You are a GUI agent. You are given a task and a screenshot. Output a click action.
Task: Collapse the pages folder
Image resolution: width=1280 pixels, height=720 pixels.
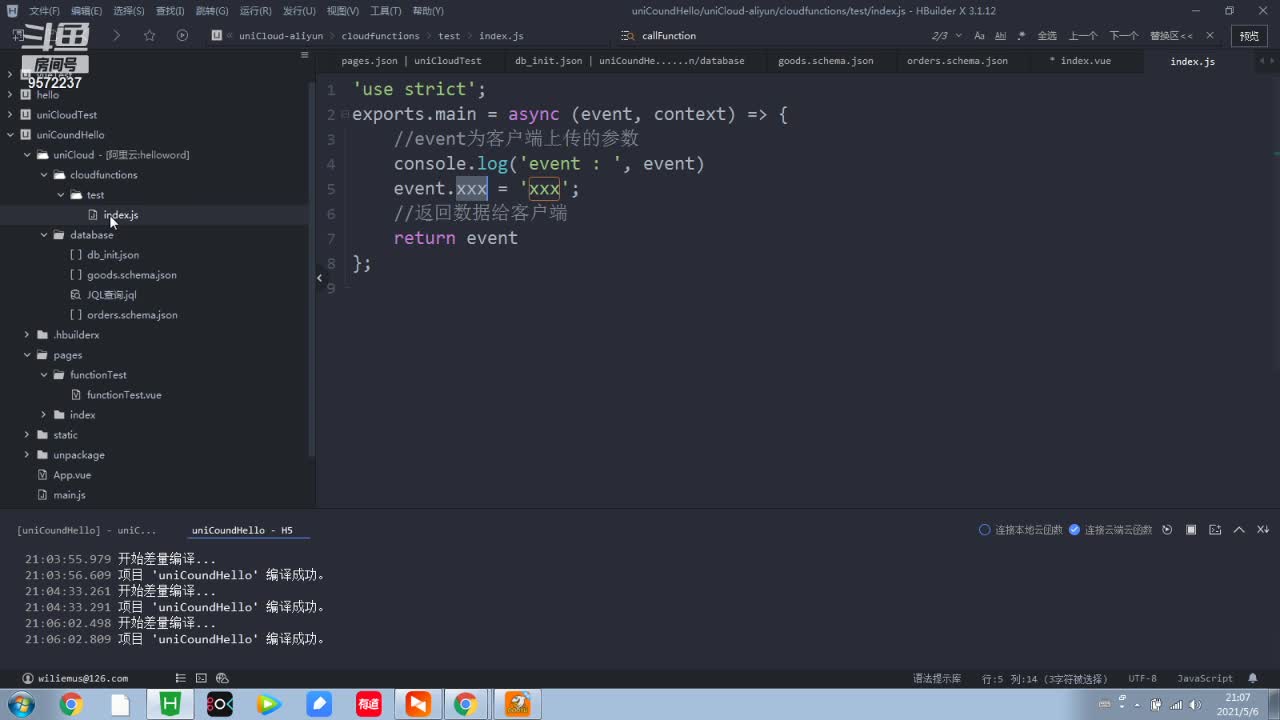tap(27, 355)
